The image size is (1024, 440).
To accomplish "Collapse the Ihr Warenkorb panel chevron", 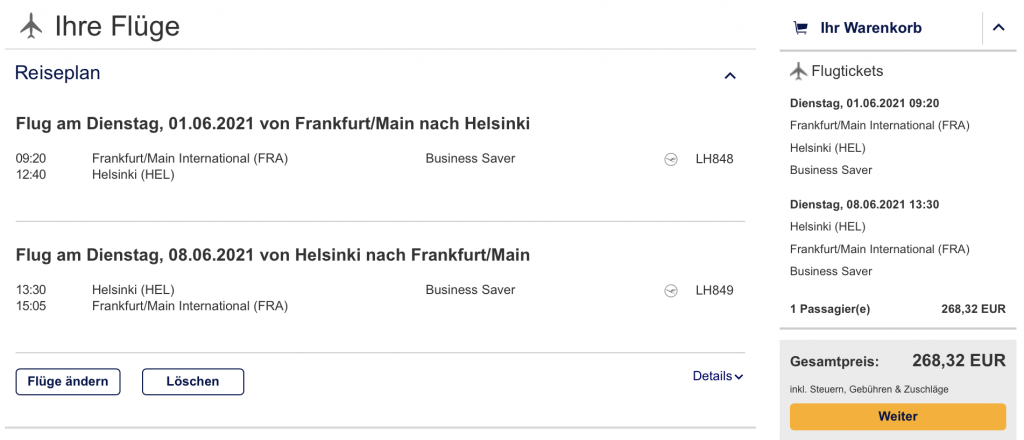I will pos(998,28).
